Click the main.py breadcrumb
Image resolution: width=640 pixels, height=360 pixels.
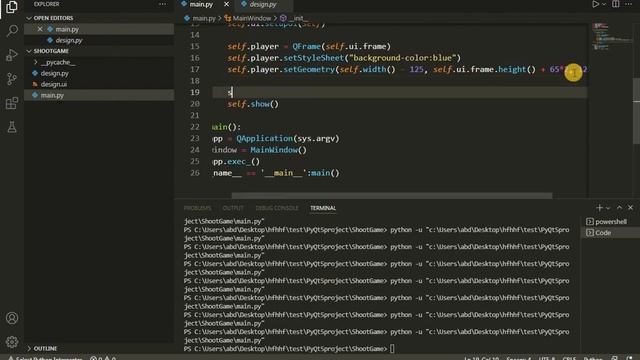[204, 18]
